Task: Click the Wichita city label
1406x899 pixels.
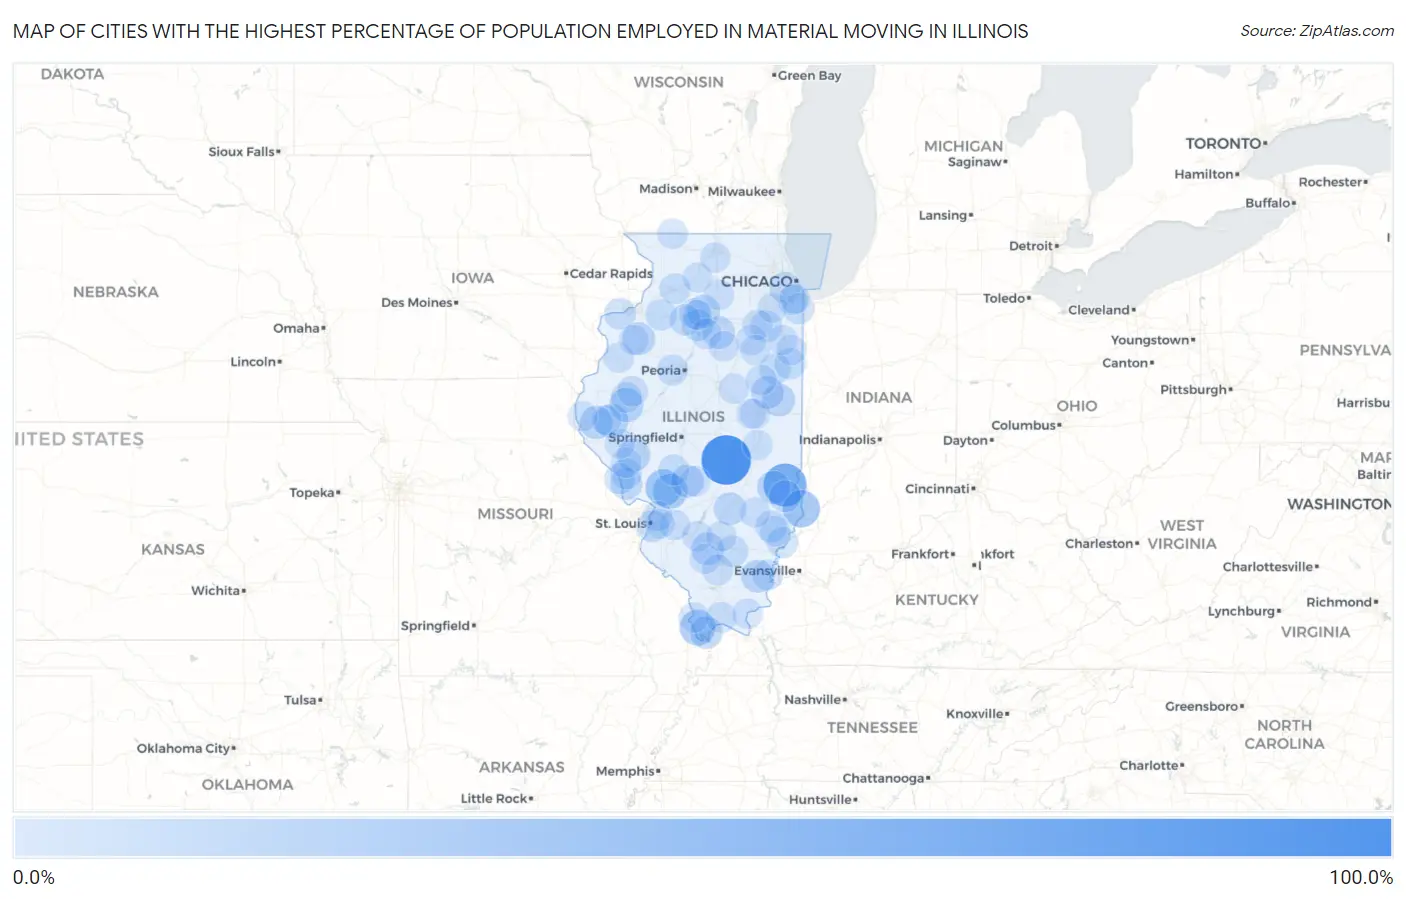Action: coord(216,590)
